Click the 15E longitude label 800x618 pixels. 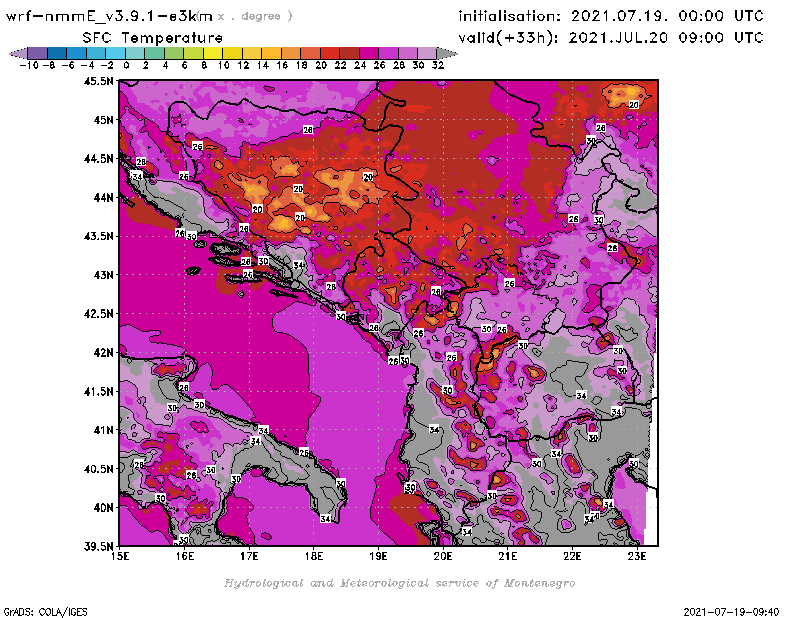coord(120,556)
